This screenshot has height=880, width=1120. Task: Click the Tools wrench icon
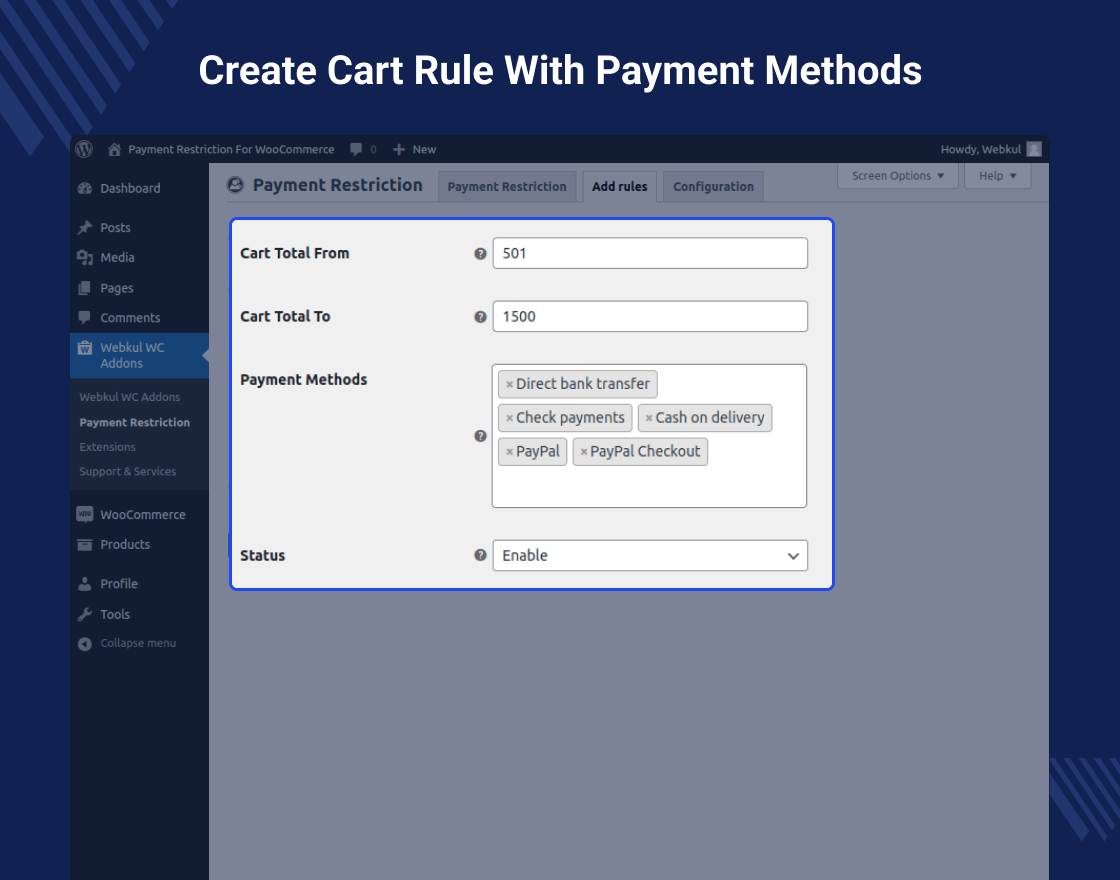point(85,614)
